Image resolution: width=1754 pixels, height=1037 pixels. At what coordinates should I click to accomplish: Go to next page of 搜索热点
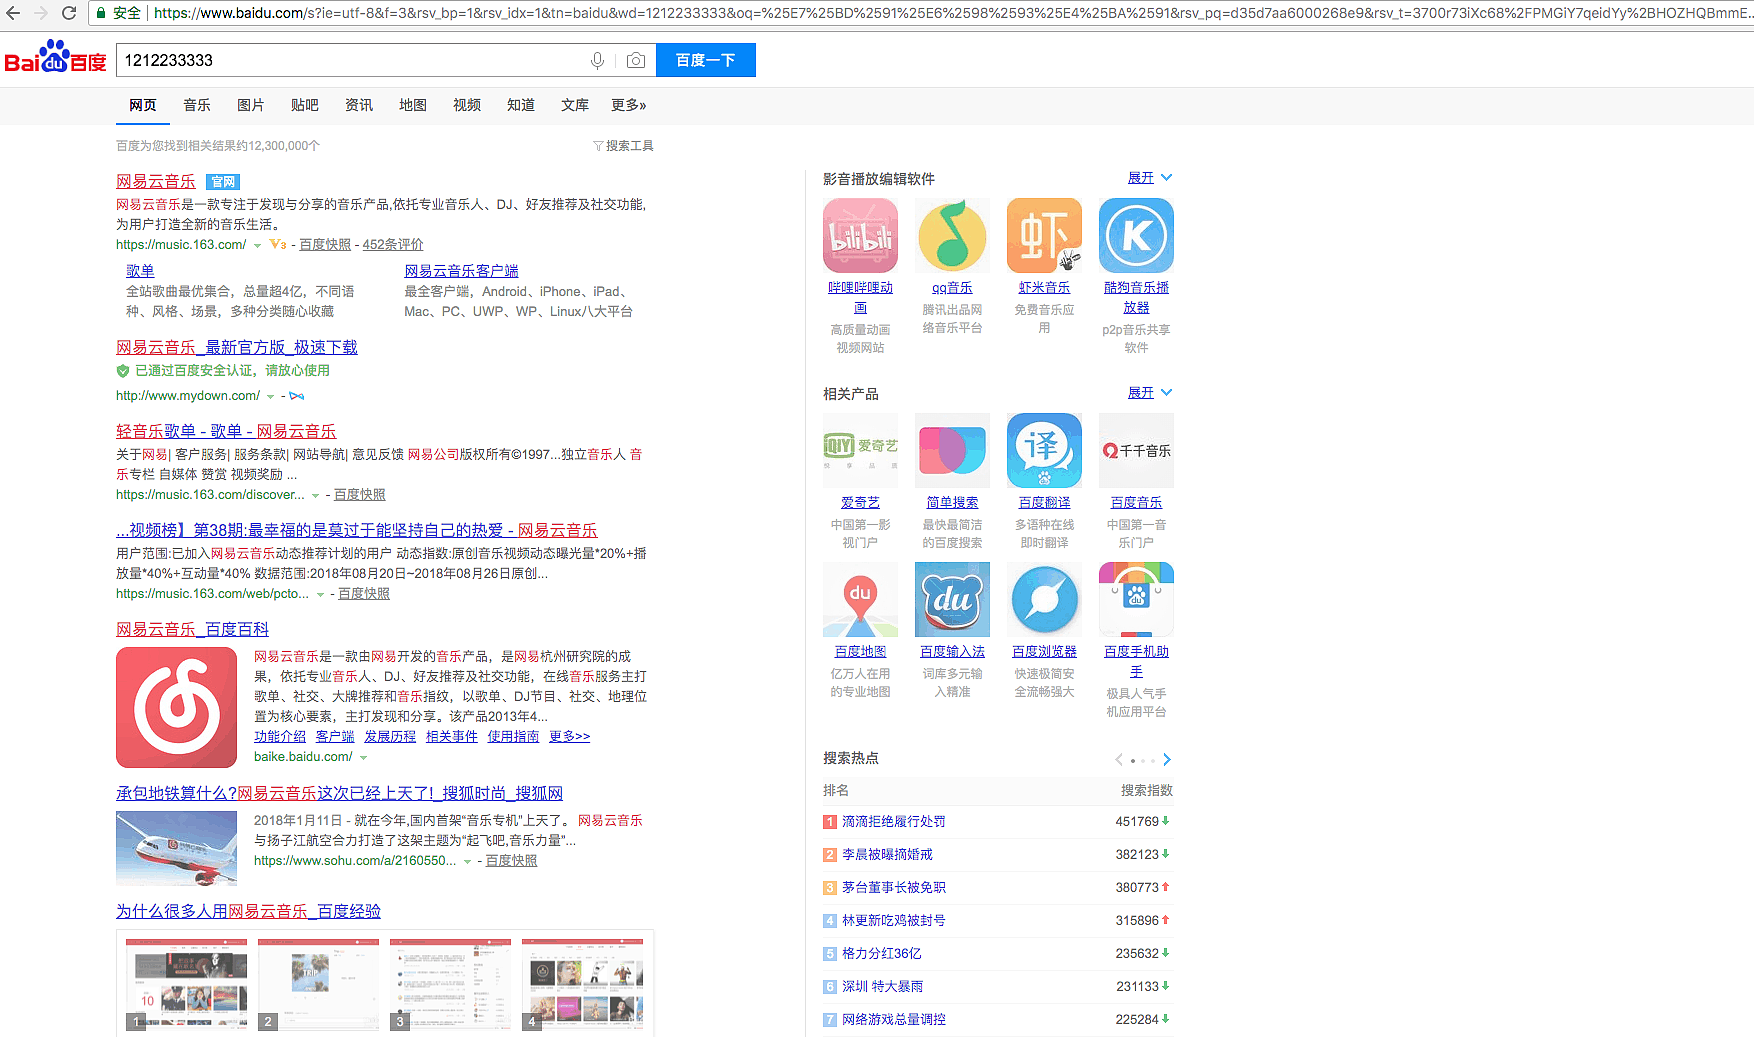pos(1166,760)
